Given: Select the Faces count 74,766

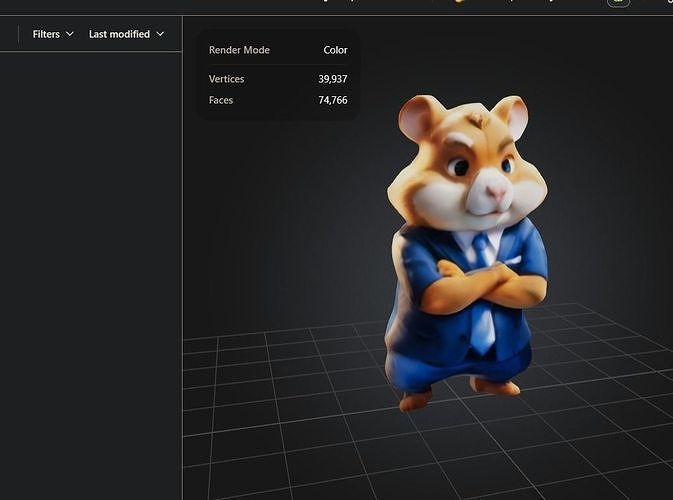Looking at the screenshot, I should pyautogui.click(x=333, y=100).
